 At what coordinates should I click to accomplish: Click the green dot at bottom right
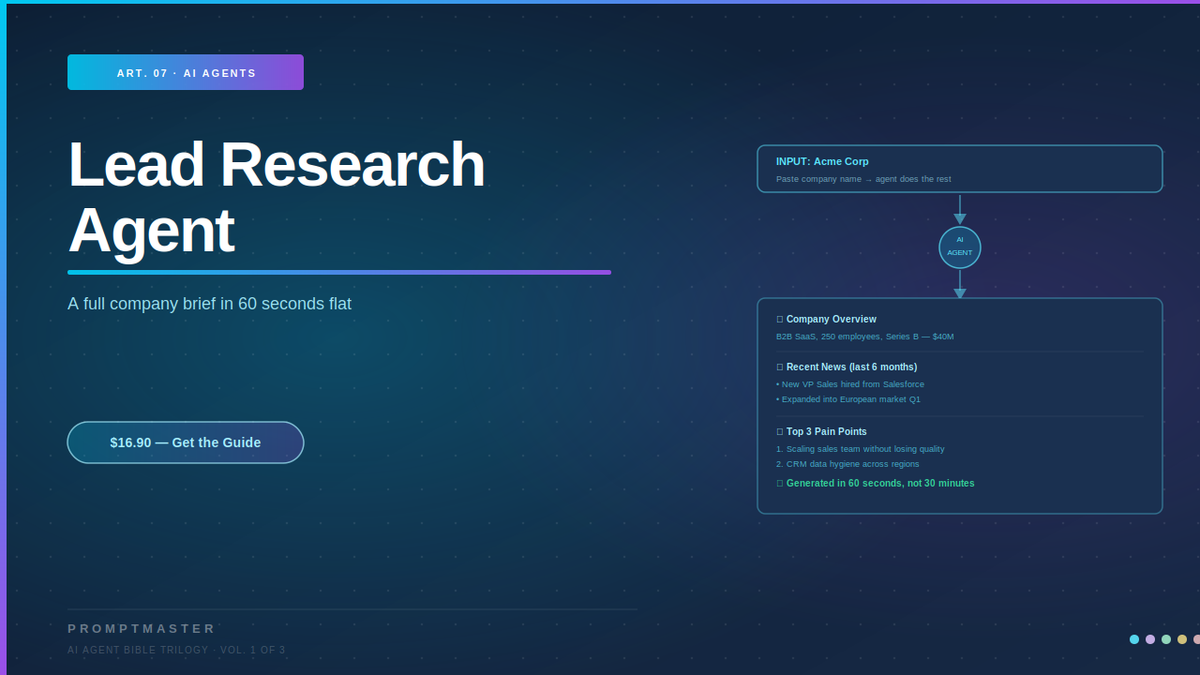pyautogui.click(x=1166, y=639)
